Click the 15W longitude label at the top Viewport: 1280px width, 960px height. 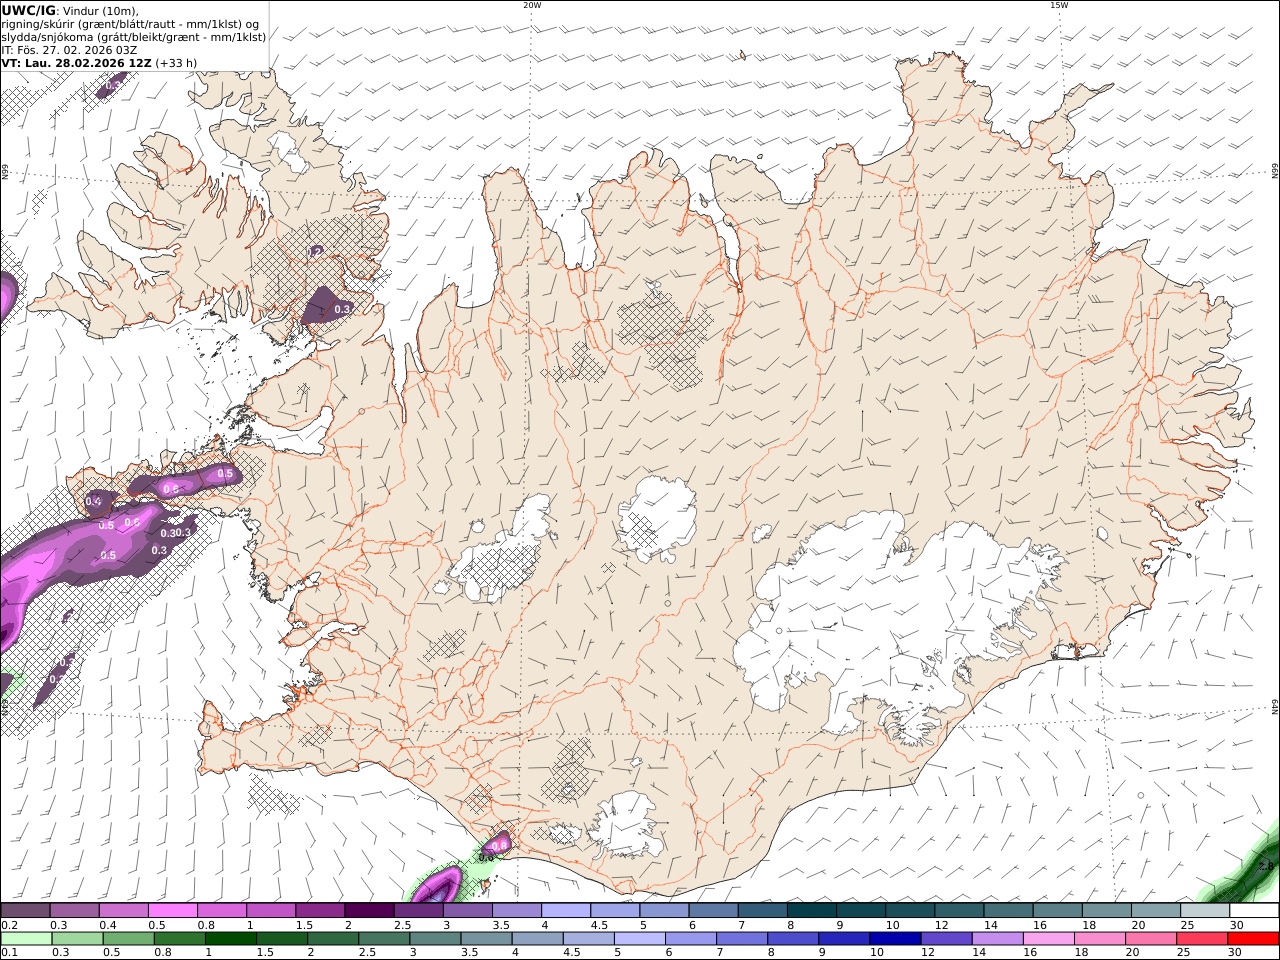[x=1059, y=5]
